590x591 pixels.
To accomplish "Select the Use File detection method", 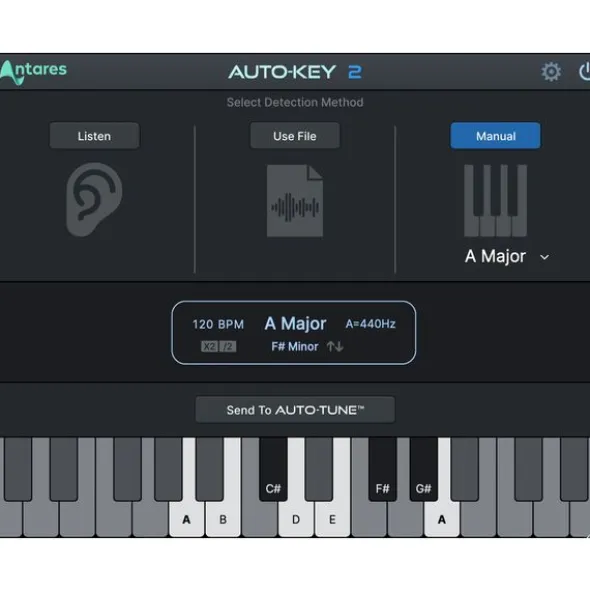I will coord(295,136).
